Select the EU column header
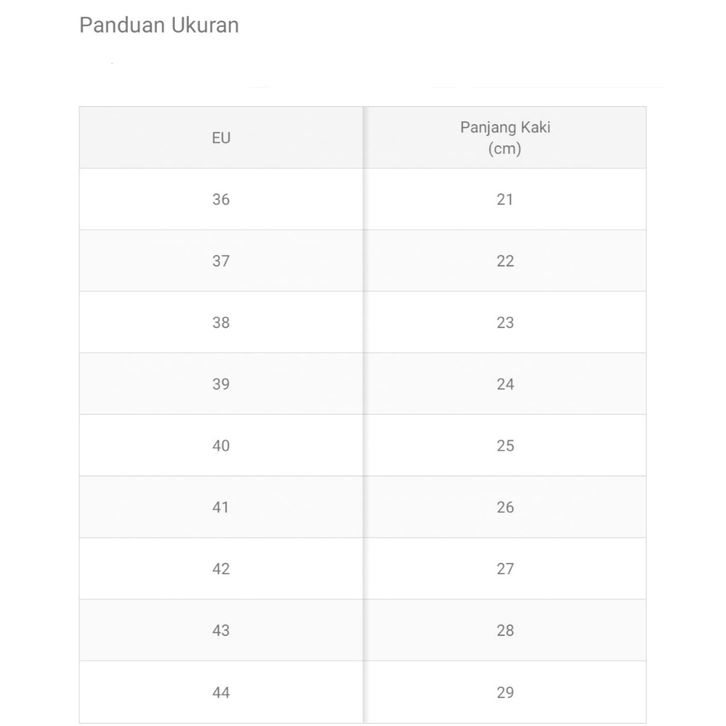This screenshot has height=726, width=726. 221,138
